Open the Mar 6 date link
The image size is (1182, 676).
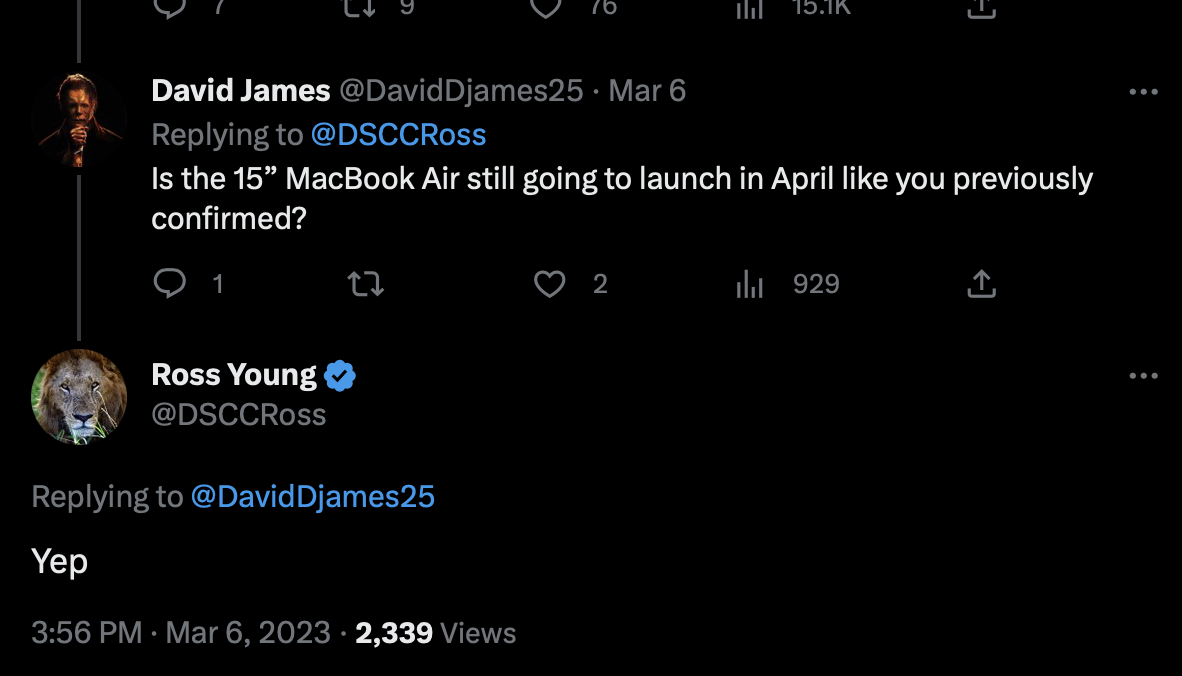(647, 91)
